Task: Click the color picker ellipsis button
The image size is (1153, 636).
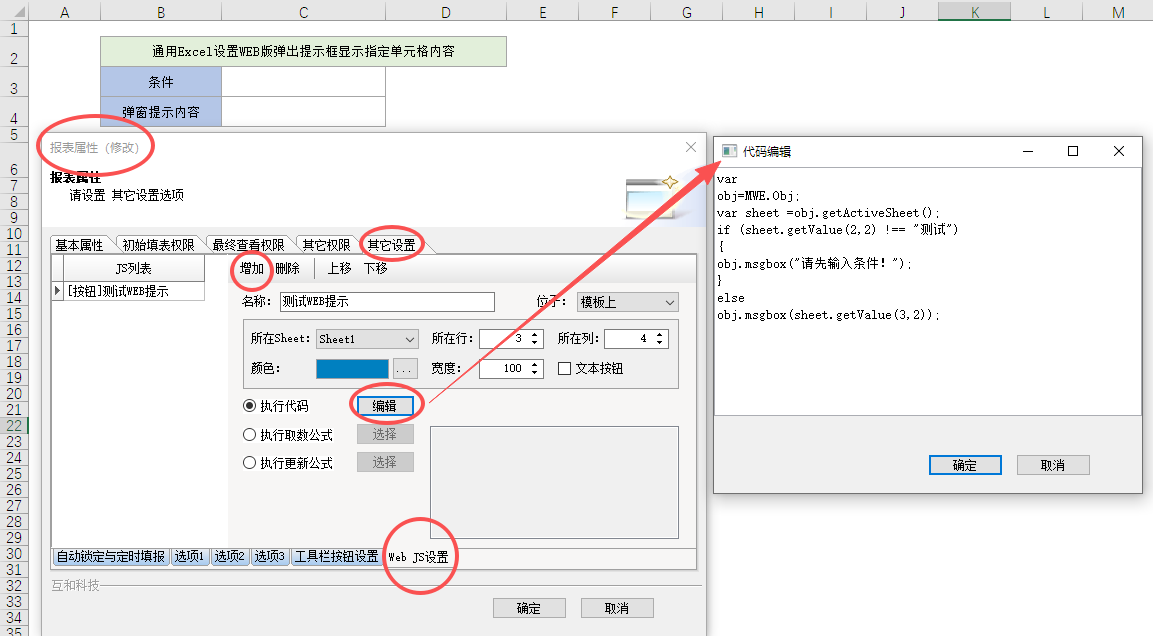Action: point(404,369)
